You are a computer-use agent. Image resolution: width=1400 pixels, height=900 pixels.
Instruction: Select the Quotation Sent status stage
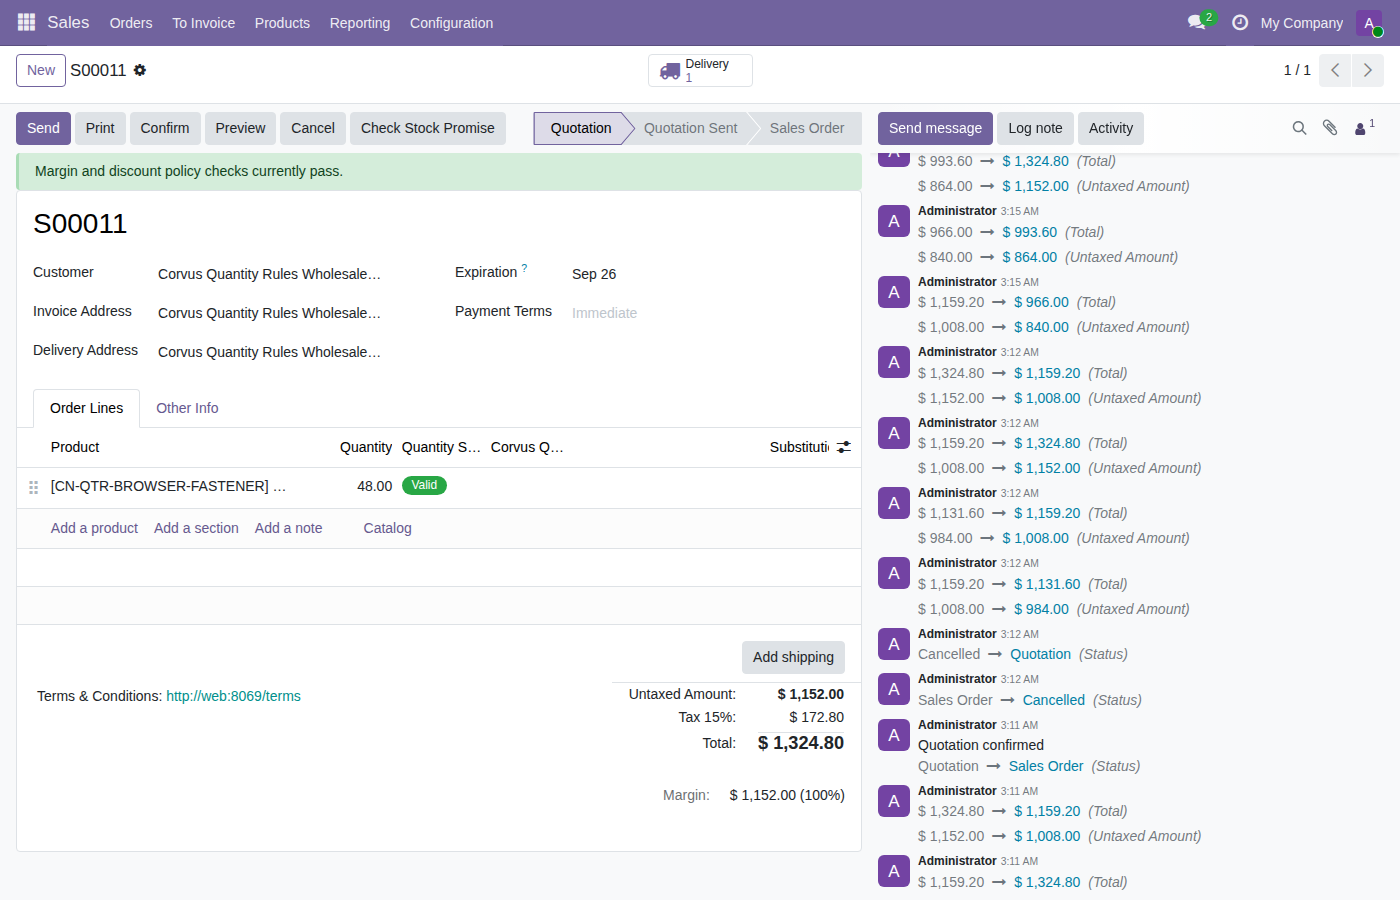pyautogui.click(x=690, y=128)
